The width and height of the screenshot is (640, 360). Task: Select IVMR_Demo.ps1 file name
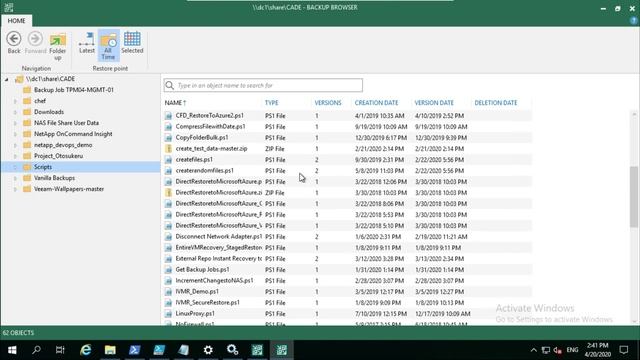coord(197,292)
